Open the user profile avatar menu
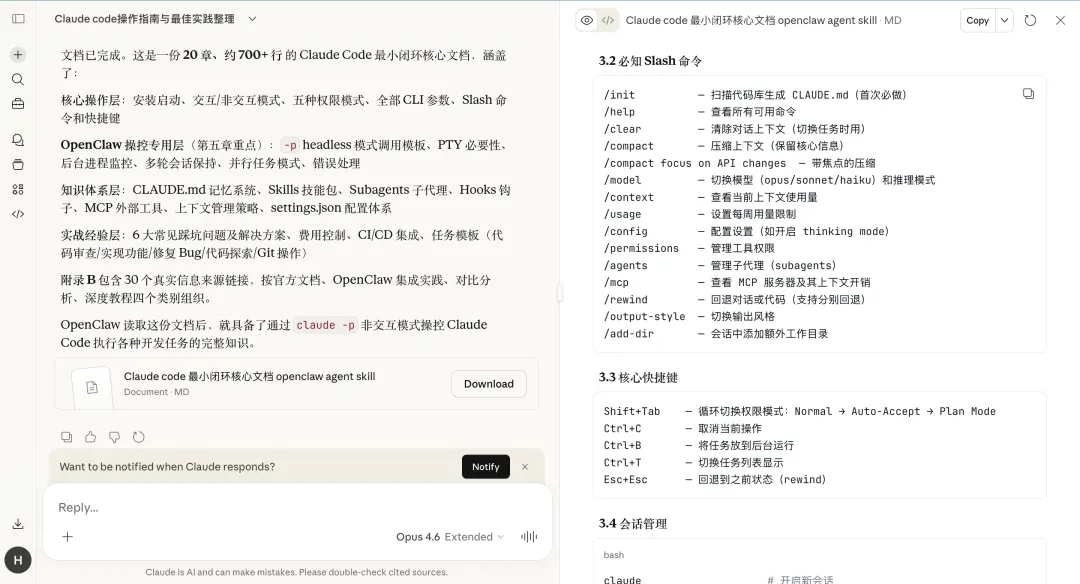The width and height of the screenshot is (1080, 584). pyautogui.click(x=18, y=560)
